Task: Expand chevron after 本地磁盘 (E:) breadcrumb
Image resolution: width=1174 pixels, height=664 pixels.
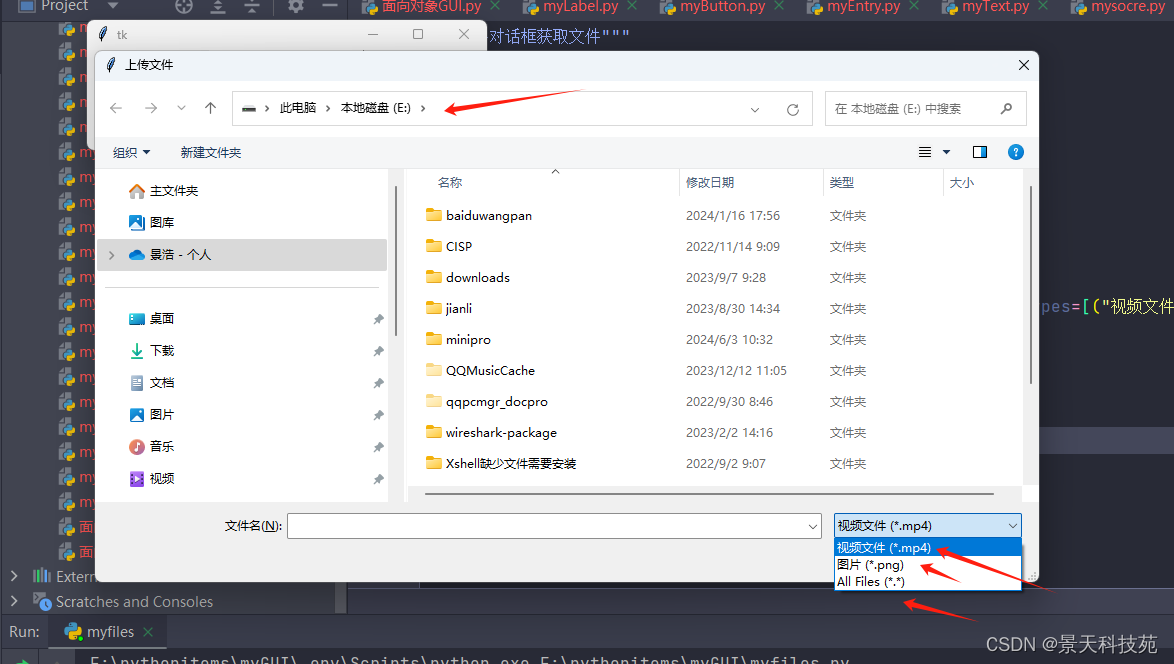Action: (423, 109)
